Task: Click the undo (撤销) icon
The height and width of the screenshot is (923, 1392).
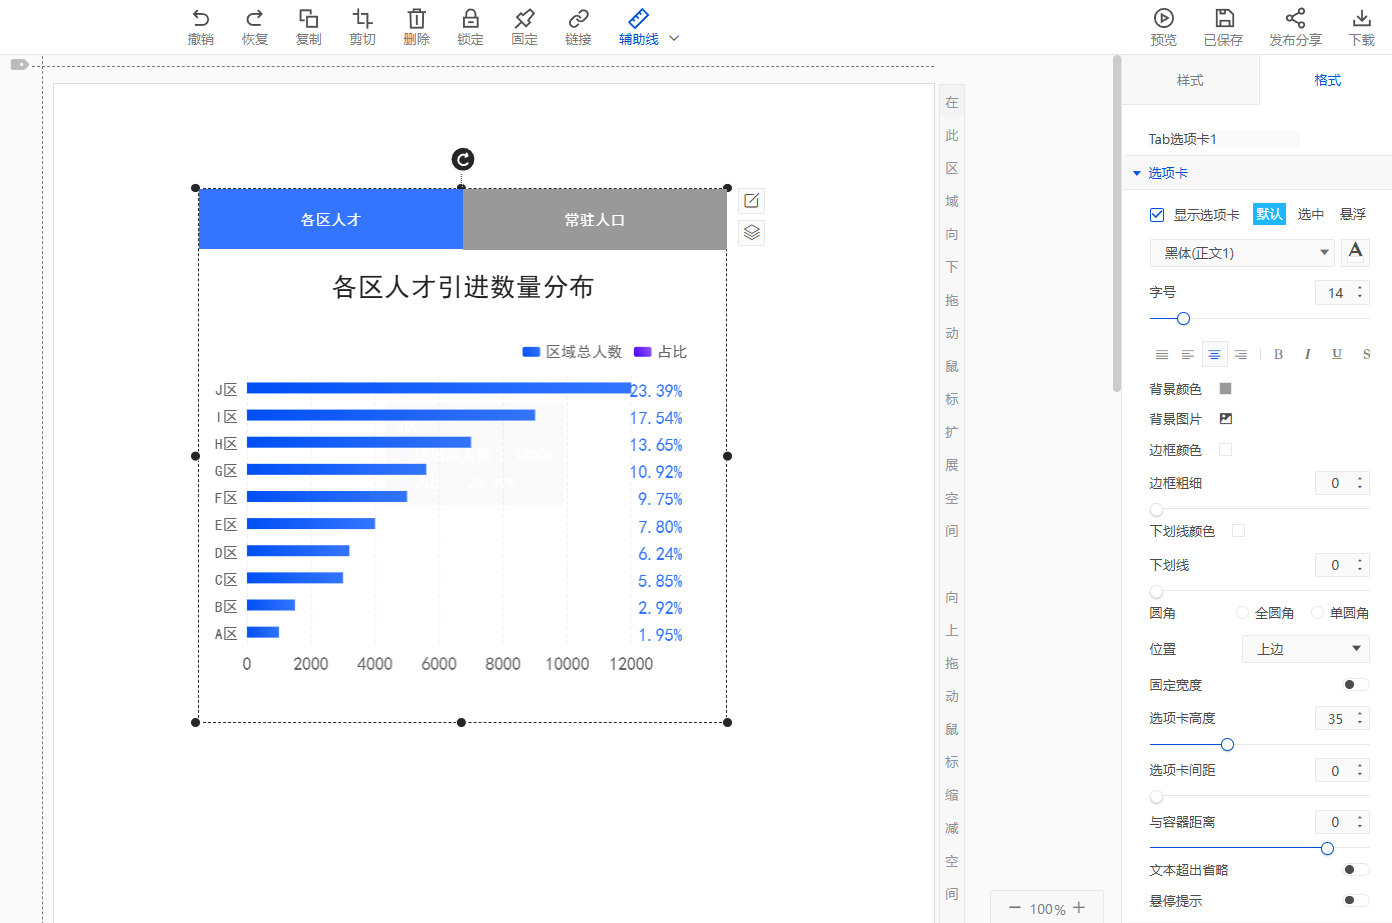Action: (201, 19)
